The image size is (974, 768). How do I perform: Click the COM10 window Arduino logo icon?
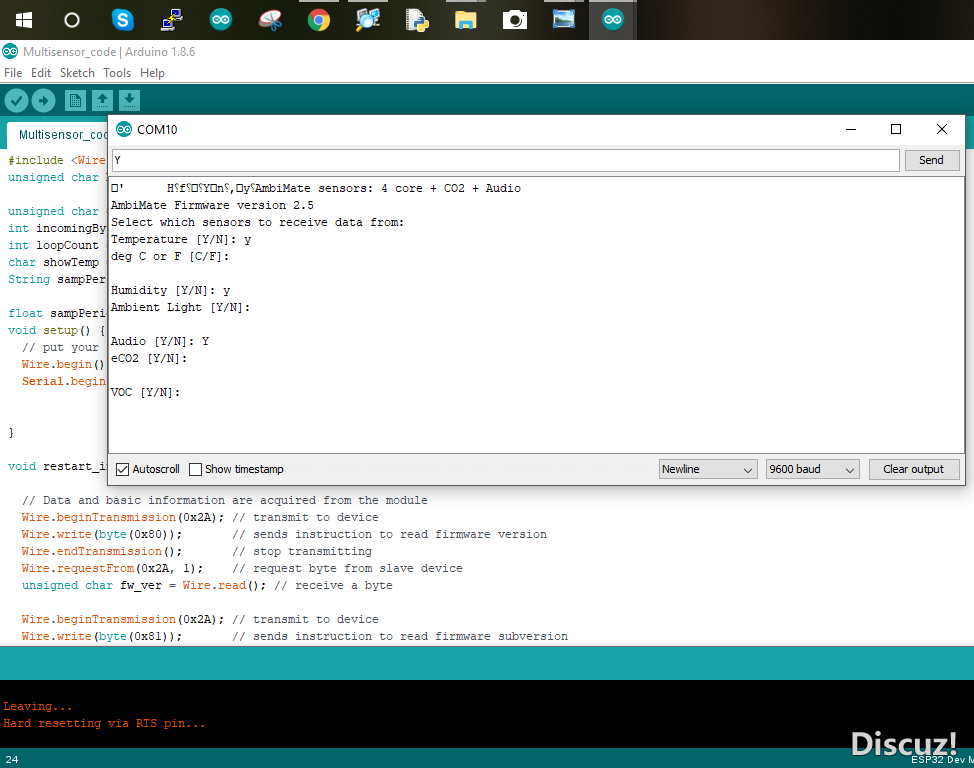point(124,129)
